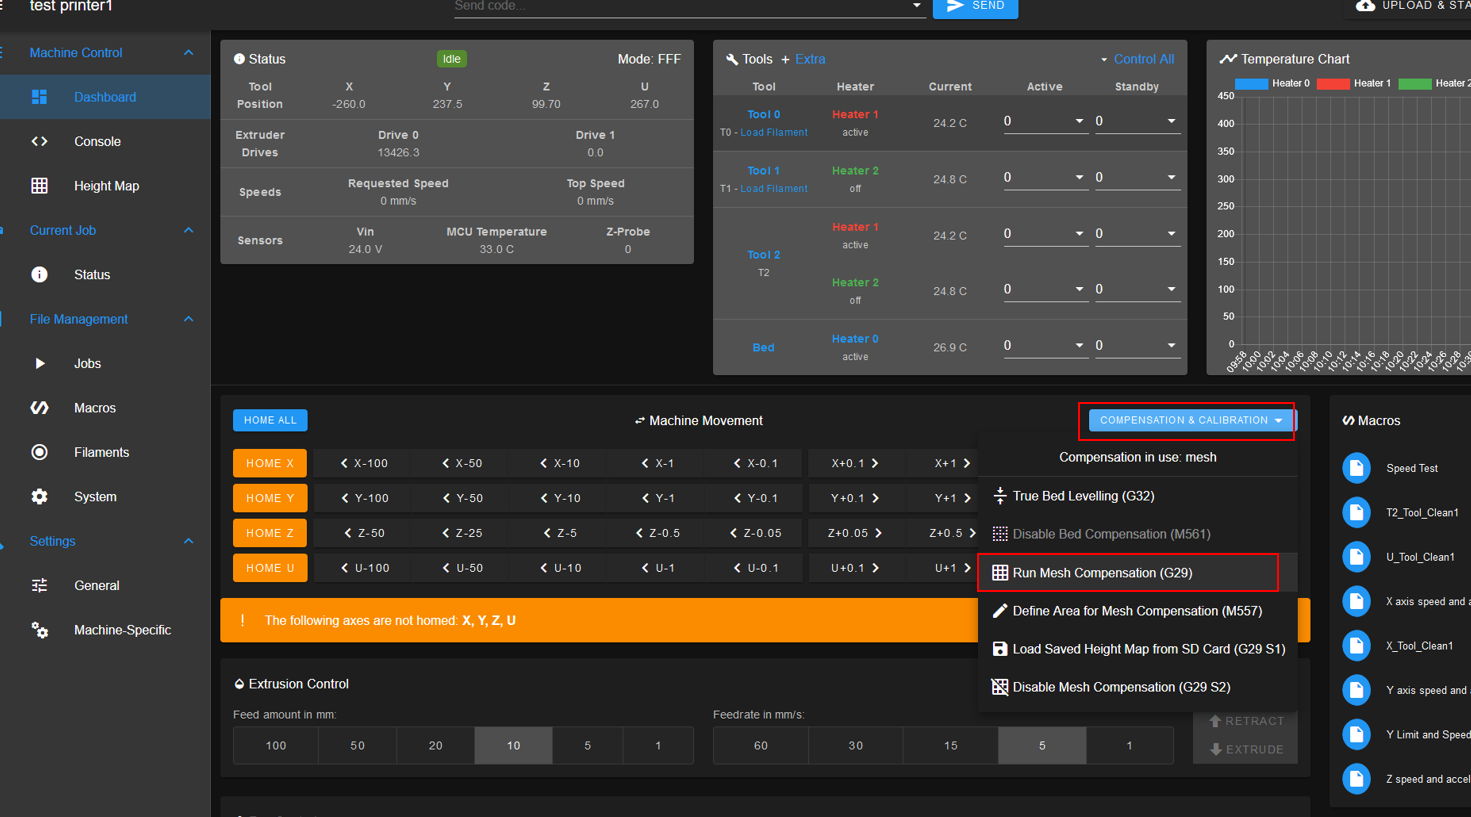The width and height of the screenshot is (1471, 817).
Task: Click the System gear icon
Action: click(39, 496)
